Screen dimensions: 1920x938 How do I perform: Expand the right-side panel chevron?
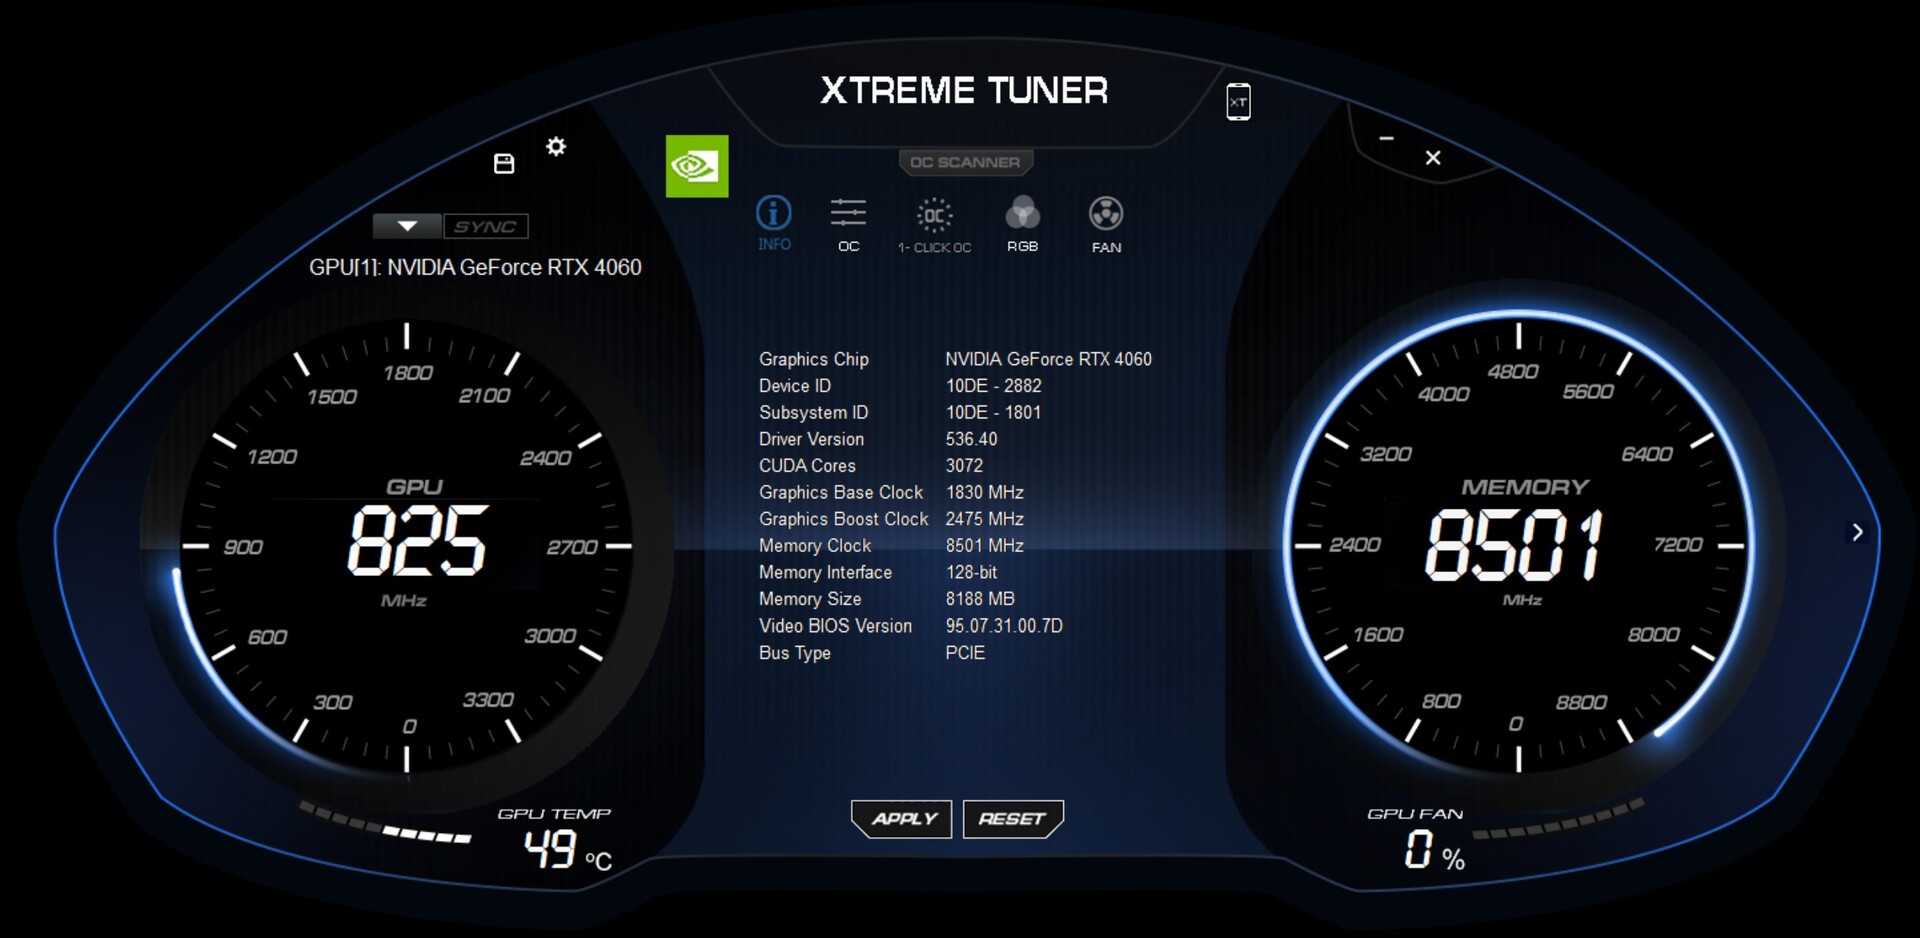1857,532
